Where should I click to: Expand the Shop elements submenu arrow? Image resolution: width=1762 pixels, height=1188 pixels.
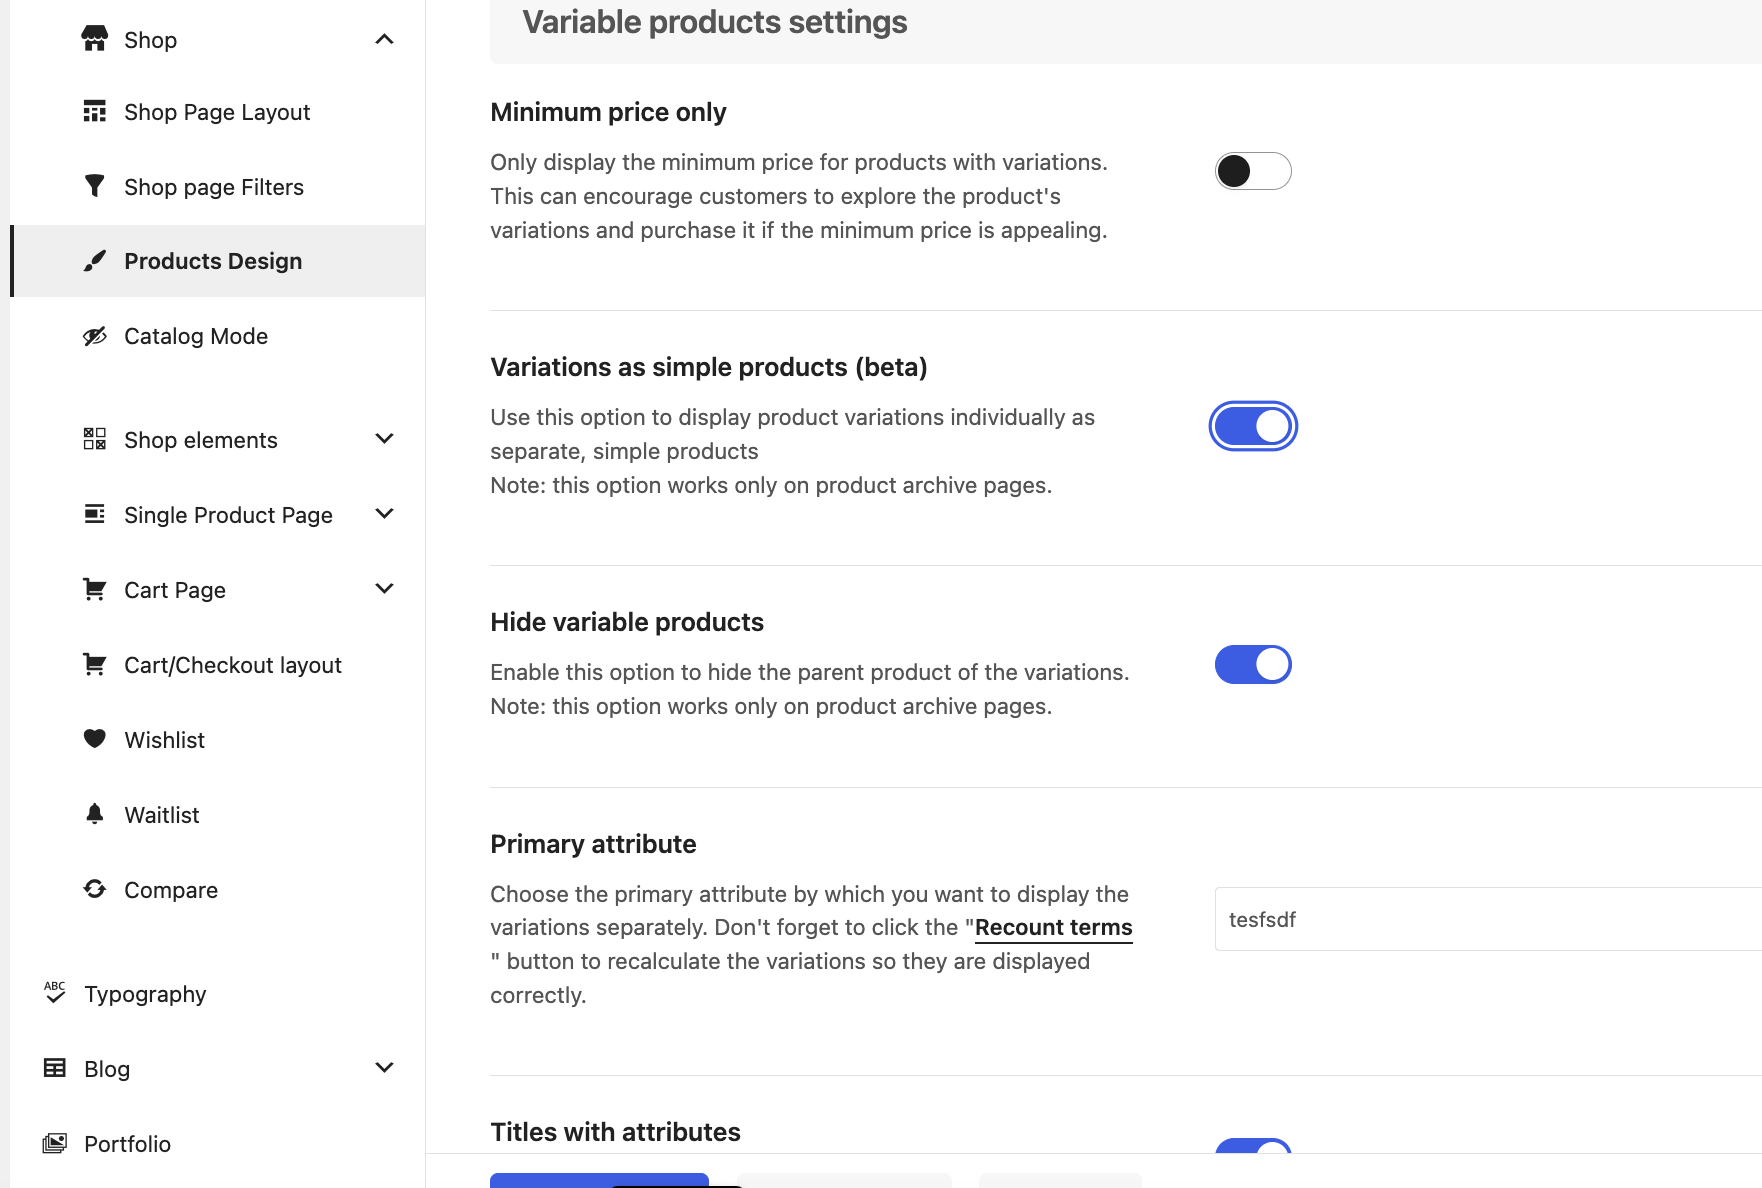point(384,439)
